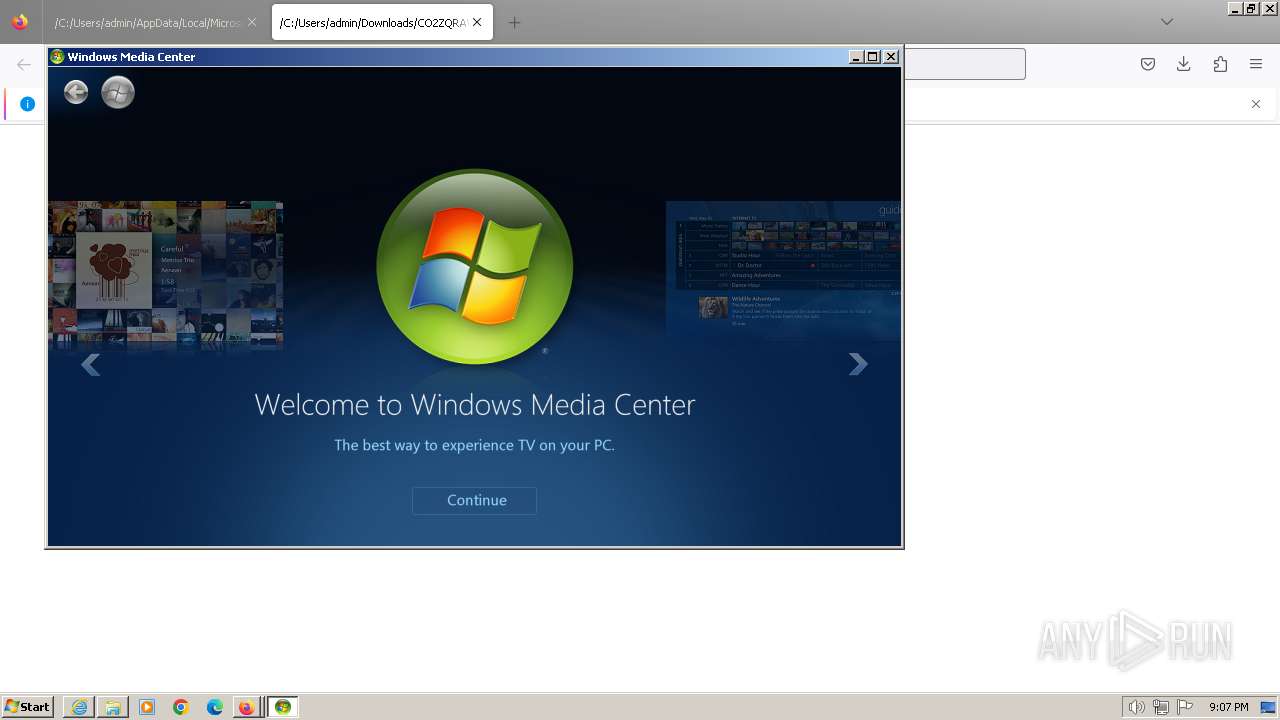The height and width of the screenshot is (720, 1280).
Task: Open the Firefox hamburger application menu
Action: (x=1256, y=64)
